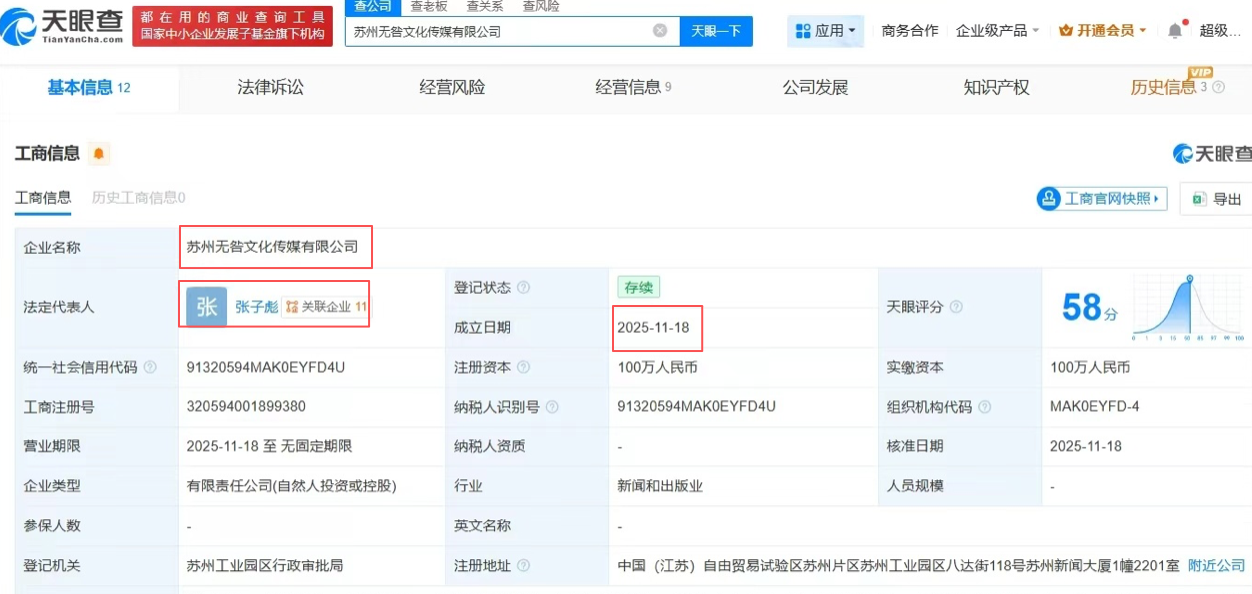Click the 58分 score value
Image resolution: width=1252 pixels, height=594 pixels.
click(x=1090, y=308)
